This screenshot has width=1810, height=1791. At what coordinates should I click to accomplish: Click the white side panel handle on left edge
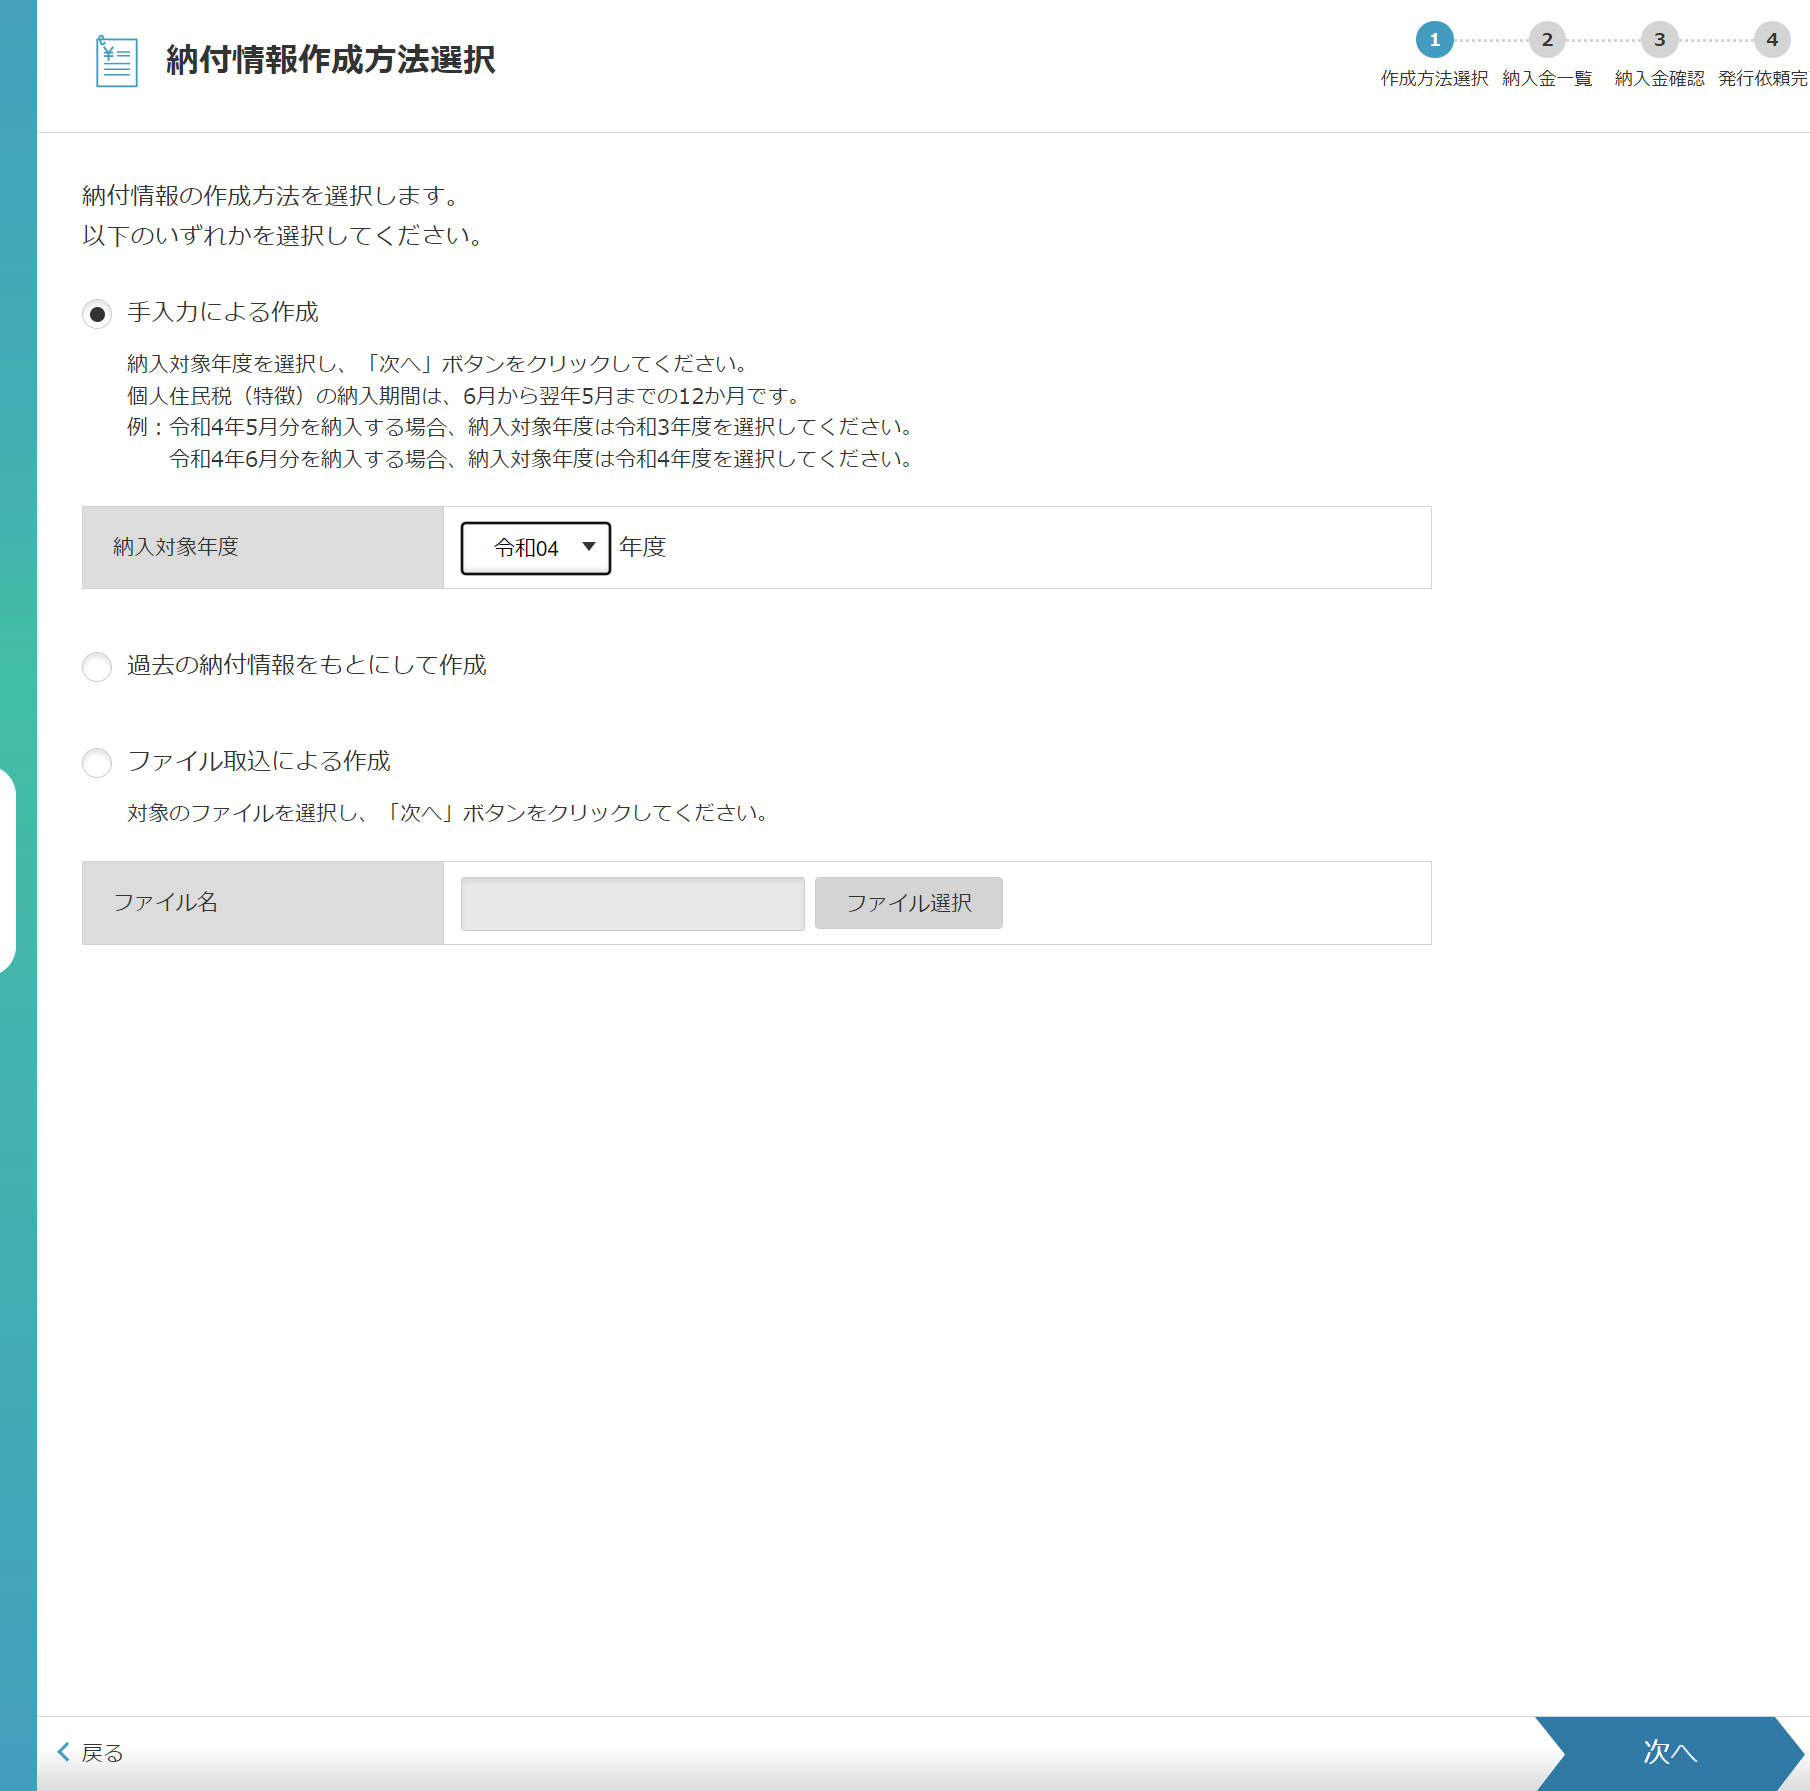8,870
